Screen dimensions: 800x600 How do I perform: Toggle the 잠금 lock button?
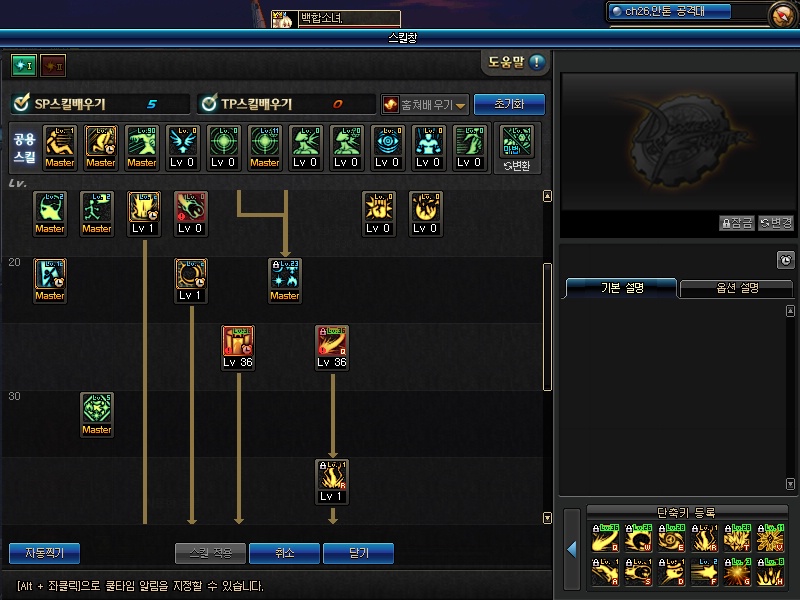736,223
